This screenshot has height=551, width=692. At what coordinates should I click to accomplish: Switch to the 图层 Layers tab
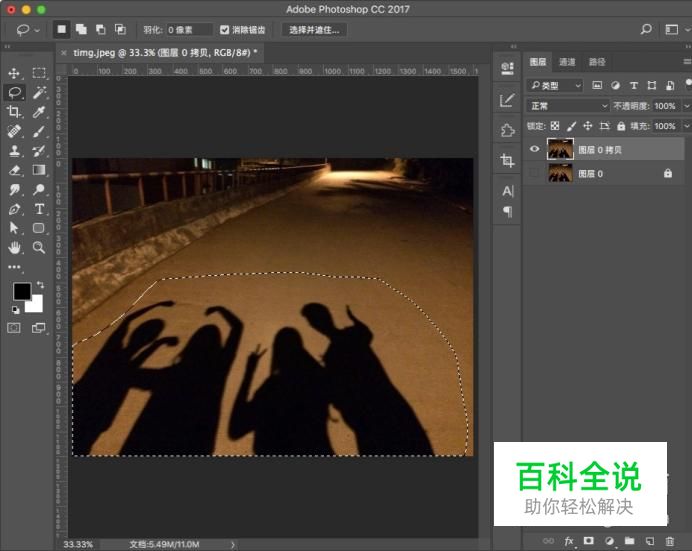[x=538, y=62]
